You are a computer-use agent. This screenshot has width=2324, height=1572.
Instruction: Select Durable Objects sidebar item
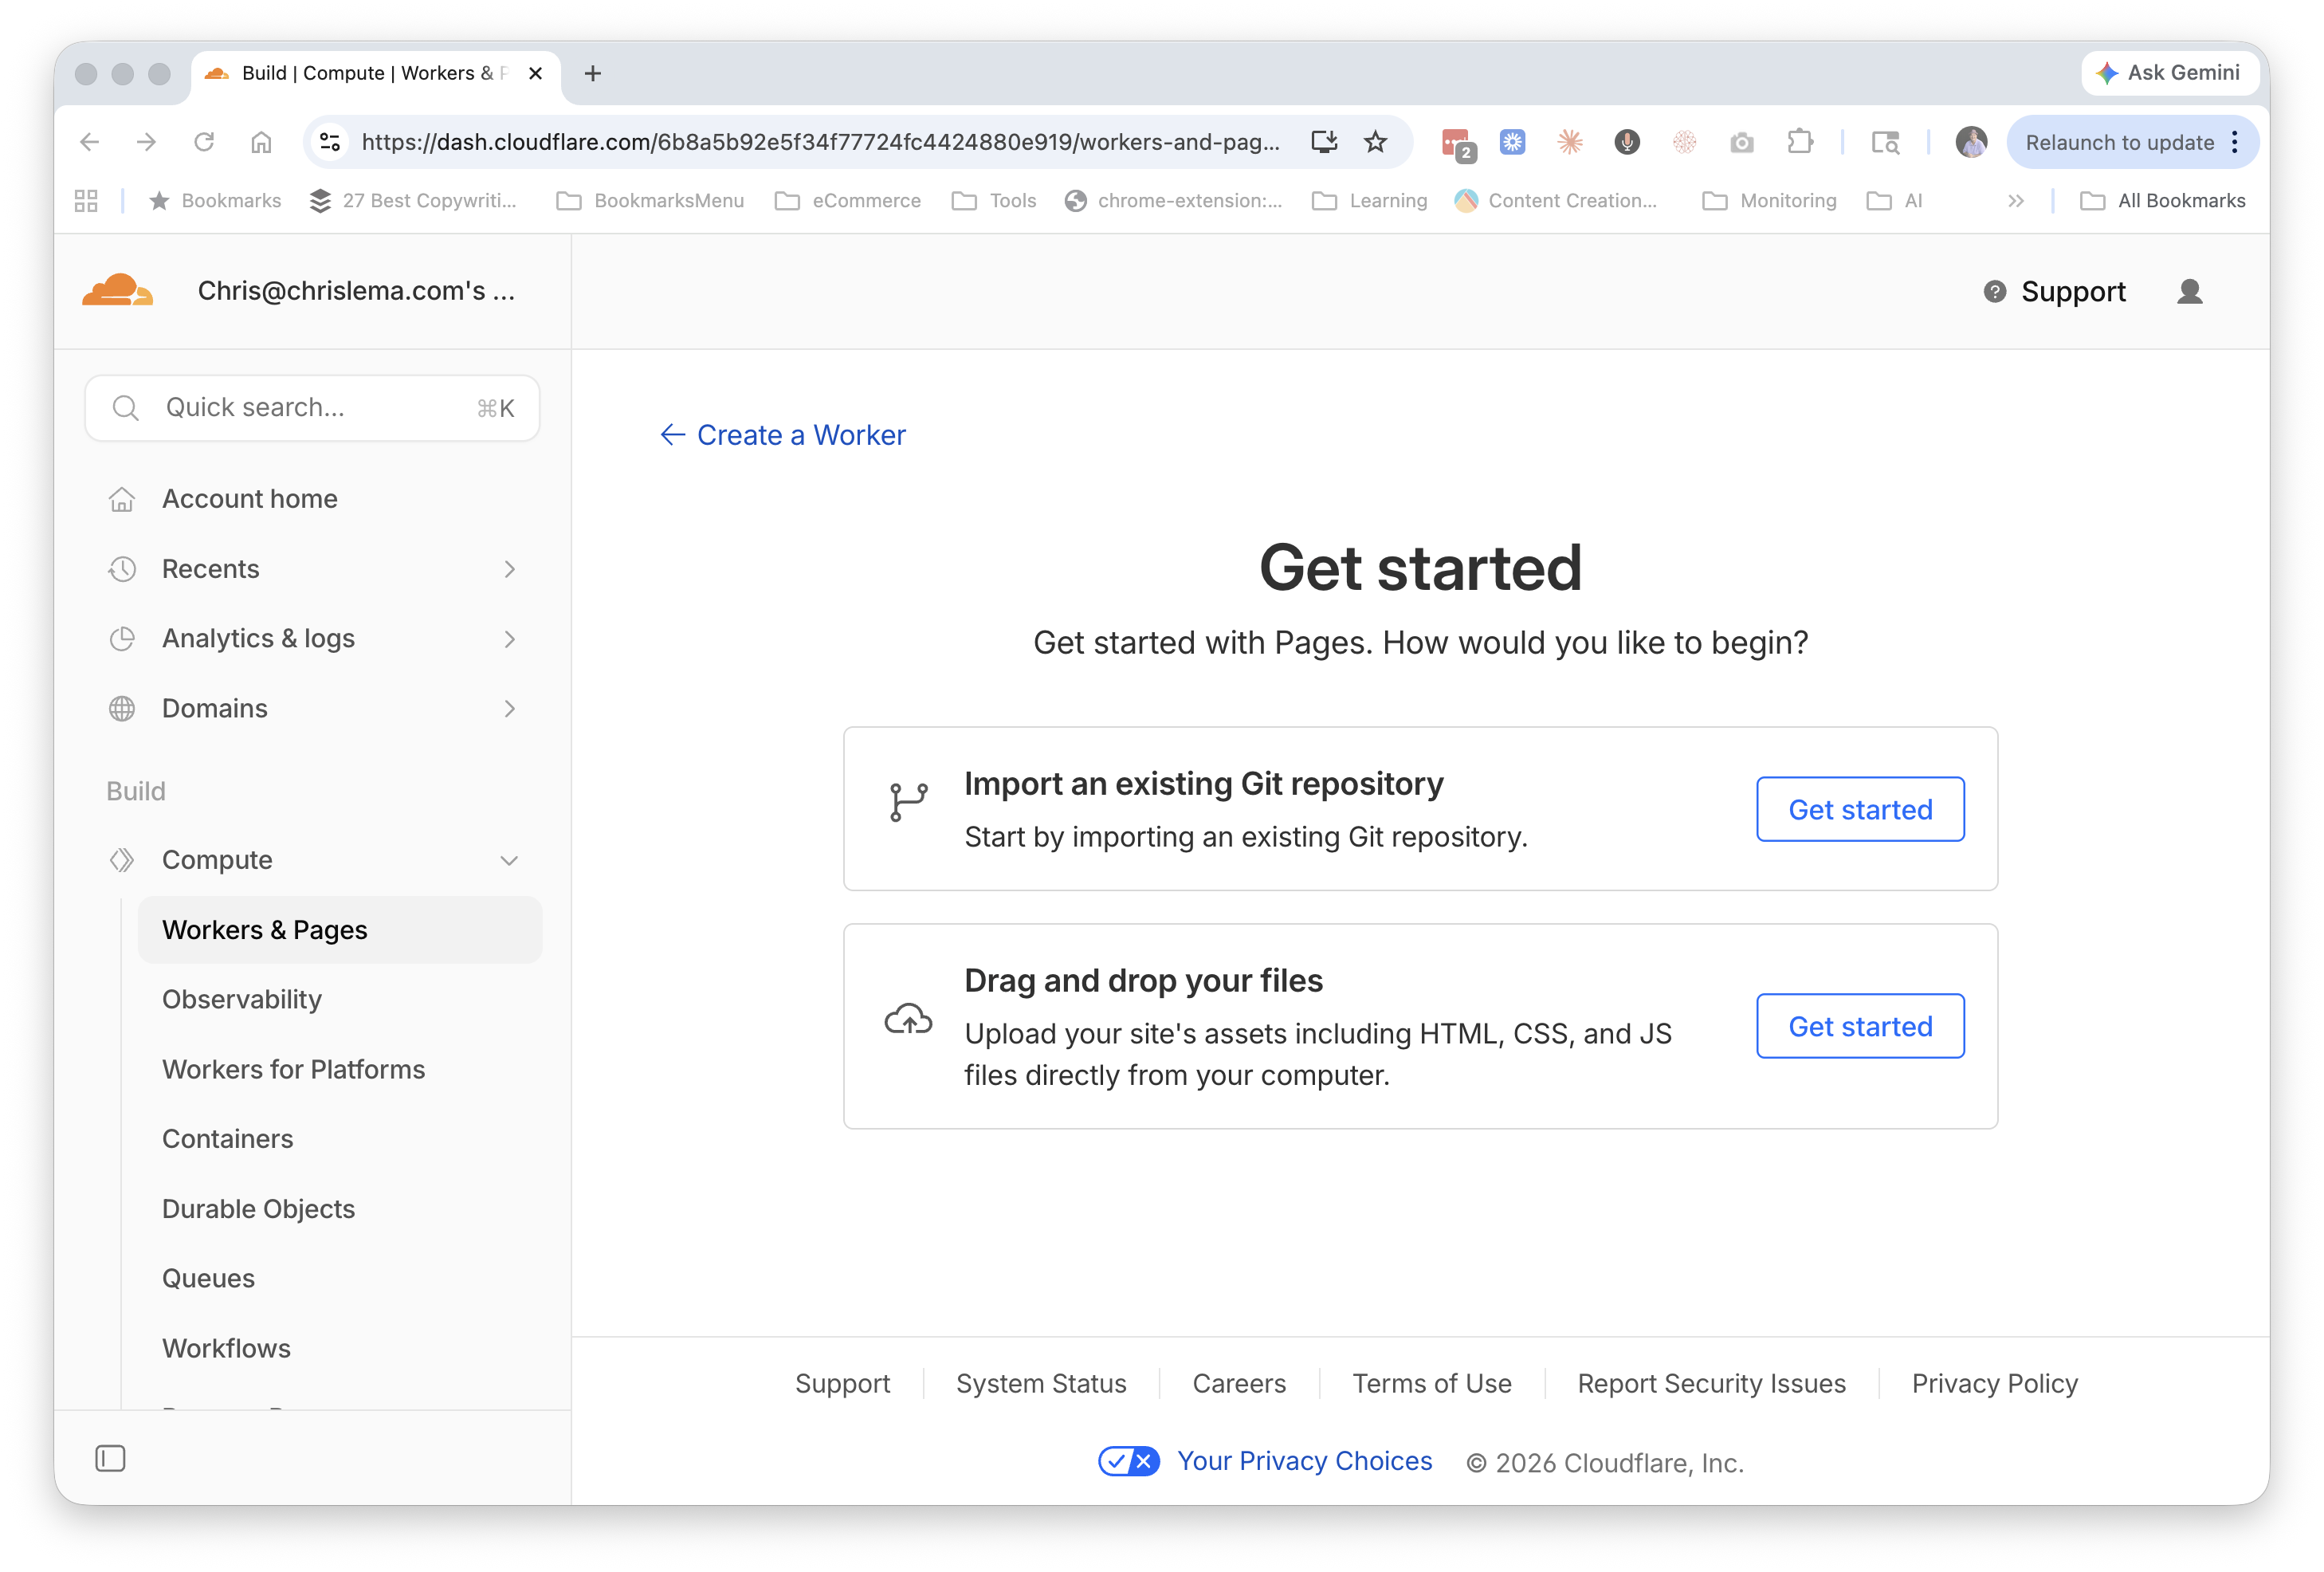258,1209
